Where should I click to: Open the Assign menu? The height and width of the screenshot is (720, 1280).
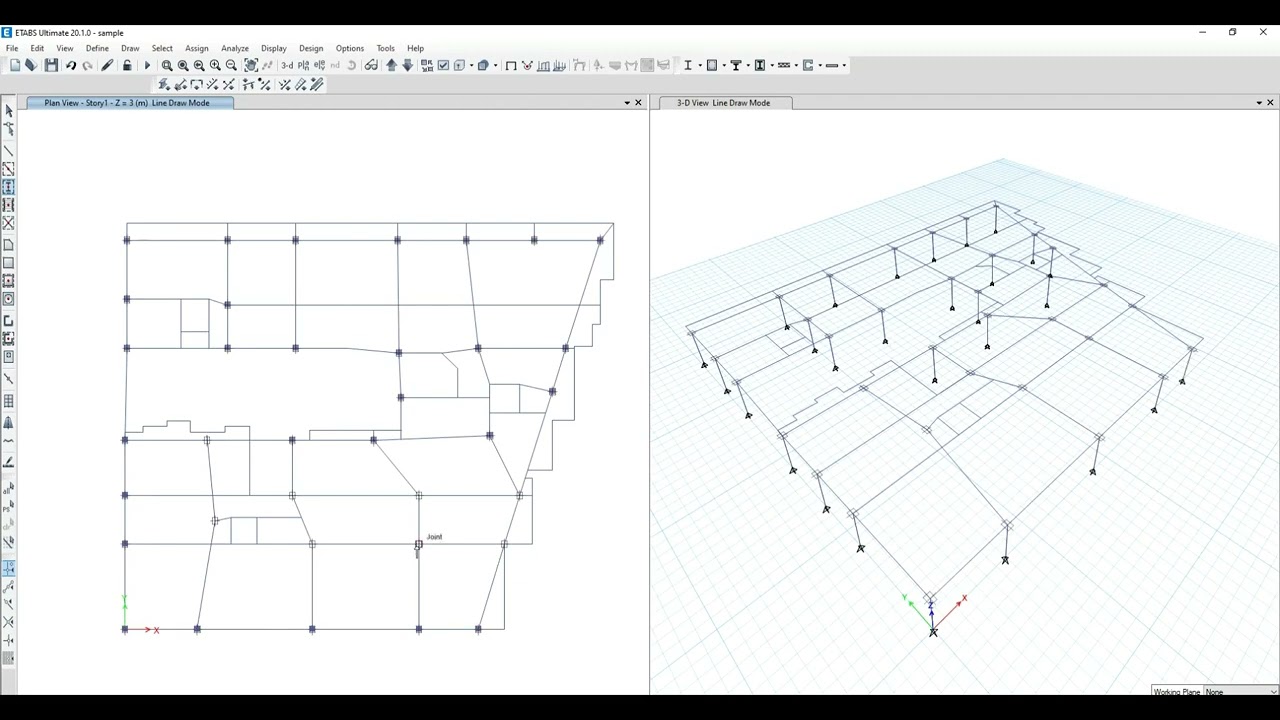click(x=197, y=48)
